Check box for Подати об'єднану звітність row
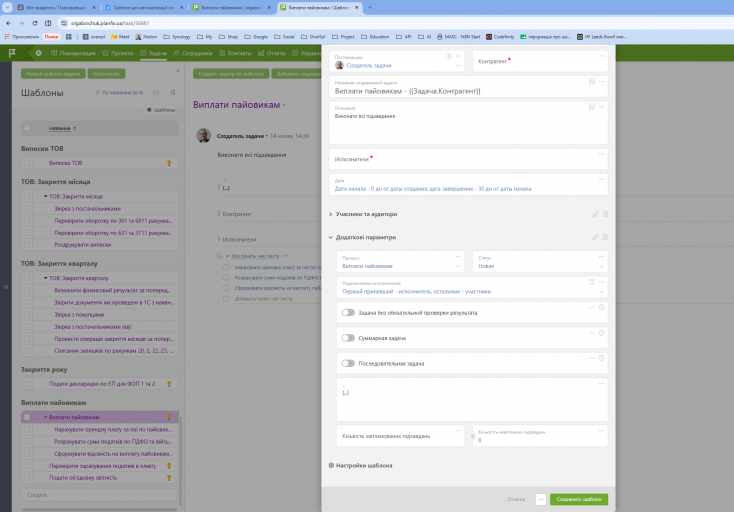The width and height of the screenshot is (734, 512). pyautogui.click(x=27, y=478)
